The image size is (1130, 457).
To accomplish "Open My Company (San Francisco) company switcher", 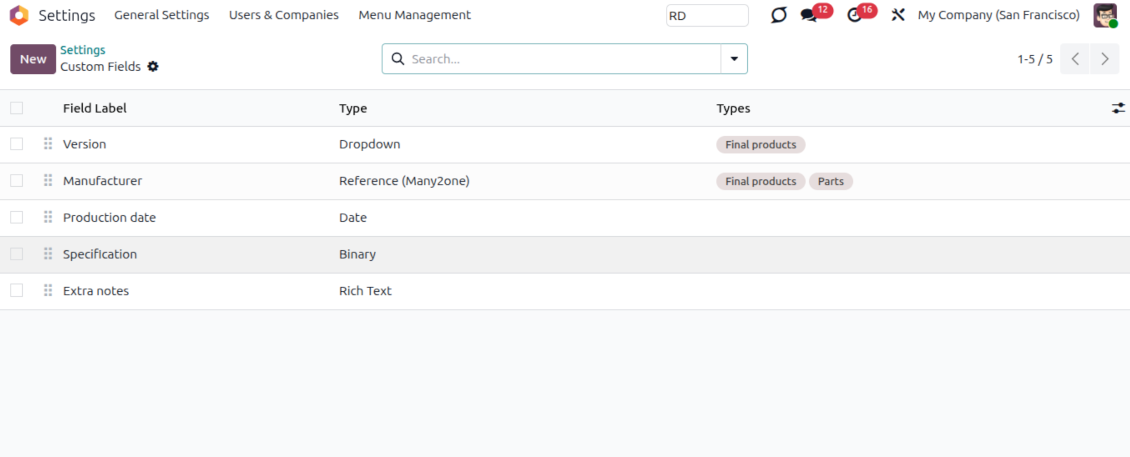I will click(998, 16).
